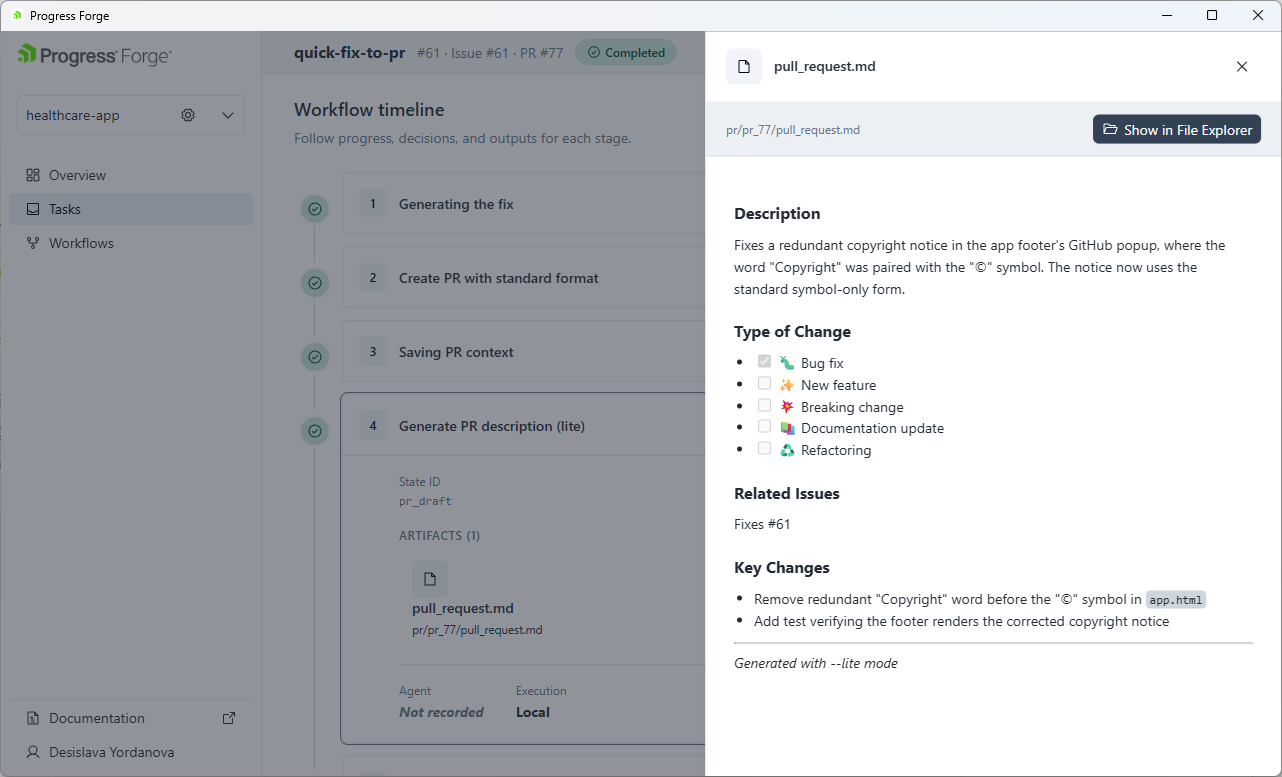The image size is (1282, 777).
Task: Toggle the Bug fix checkbox
Action: tap(765, 362)
